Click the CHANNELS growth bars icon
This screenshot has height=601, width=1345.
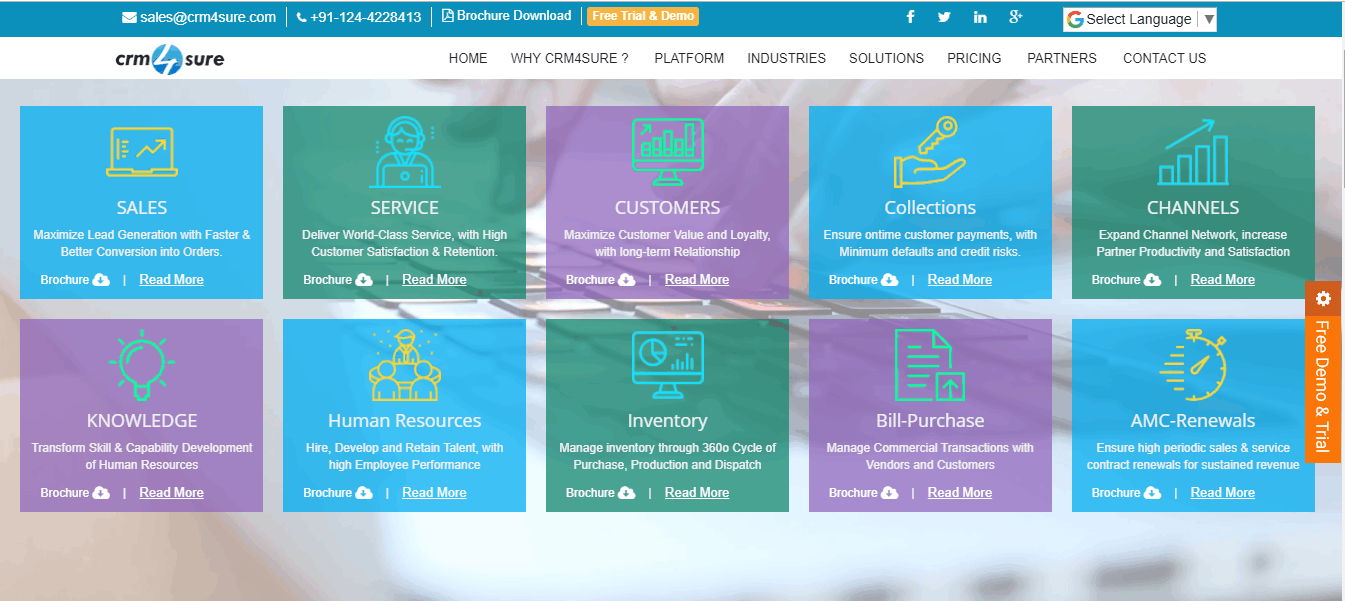(x=1193, y=152)
